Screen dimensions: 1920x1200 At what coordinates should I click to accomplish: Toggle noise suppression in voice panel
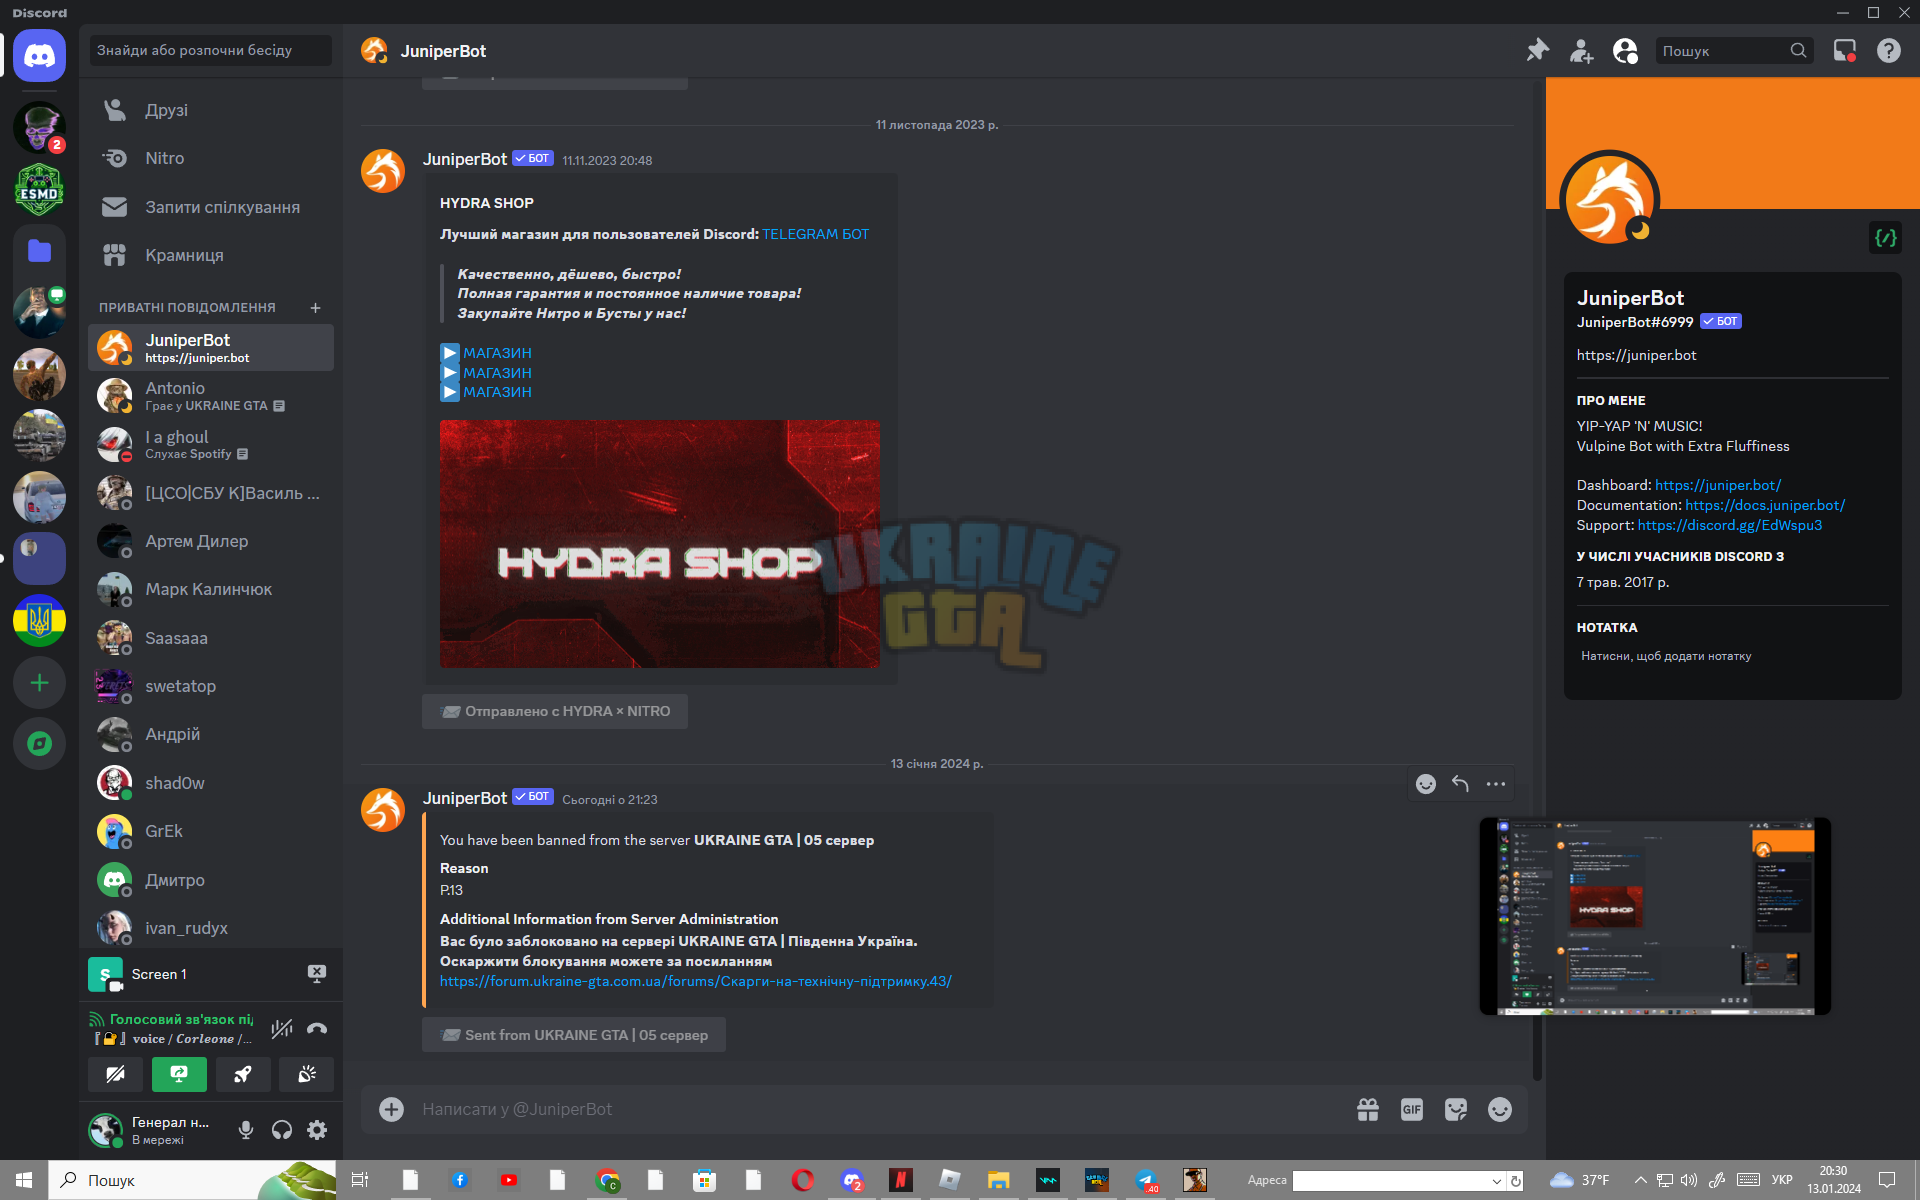click(282, 1029)
